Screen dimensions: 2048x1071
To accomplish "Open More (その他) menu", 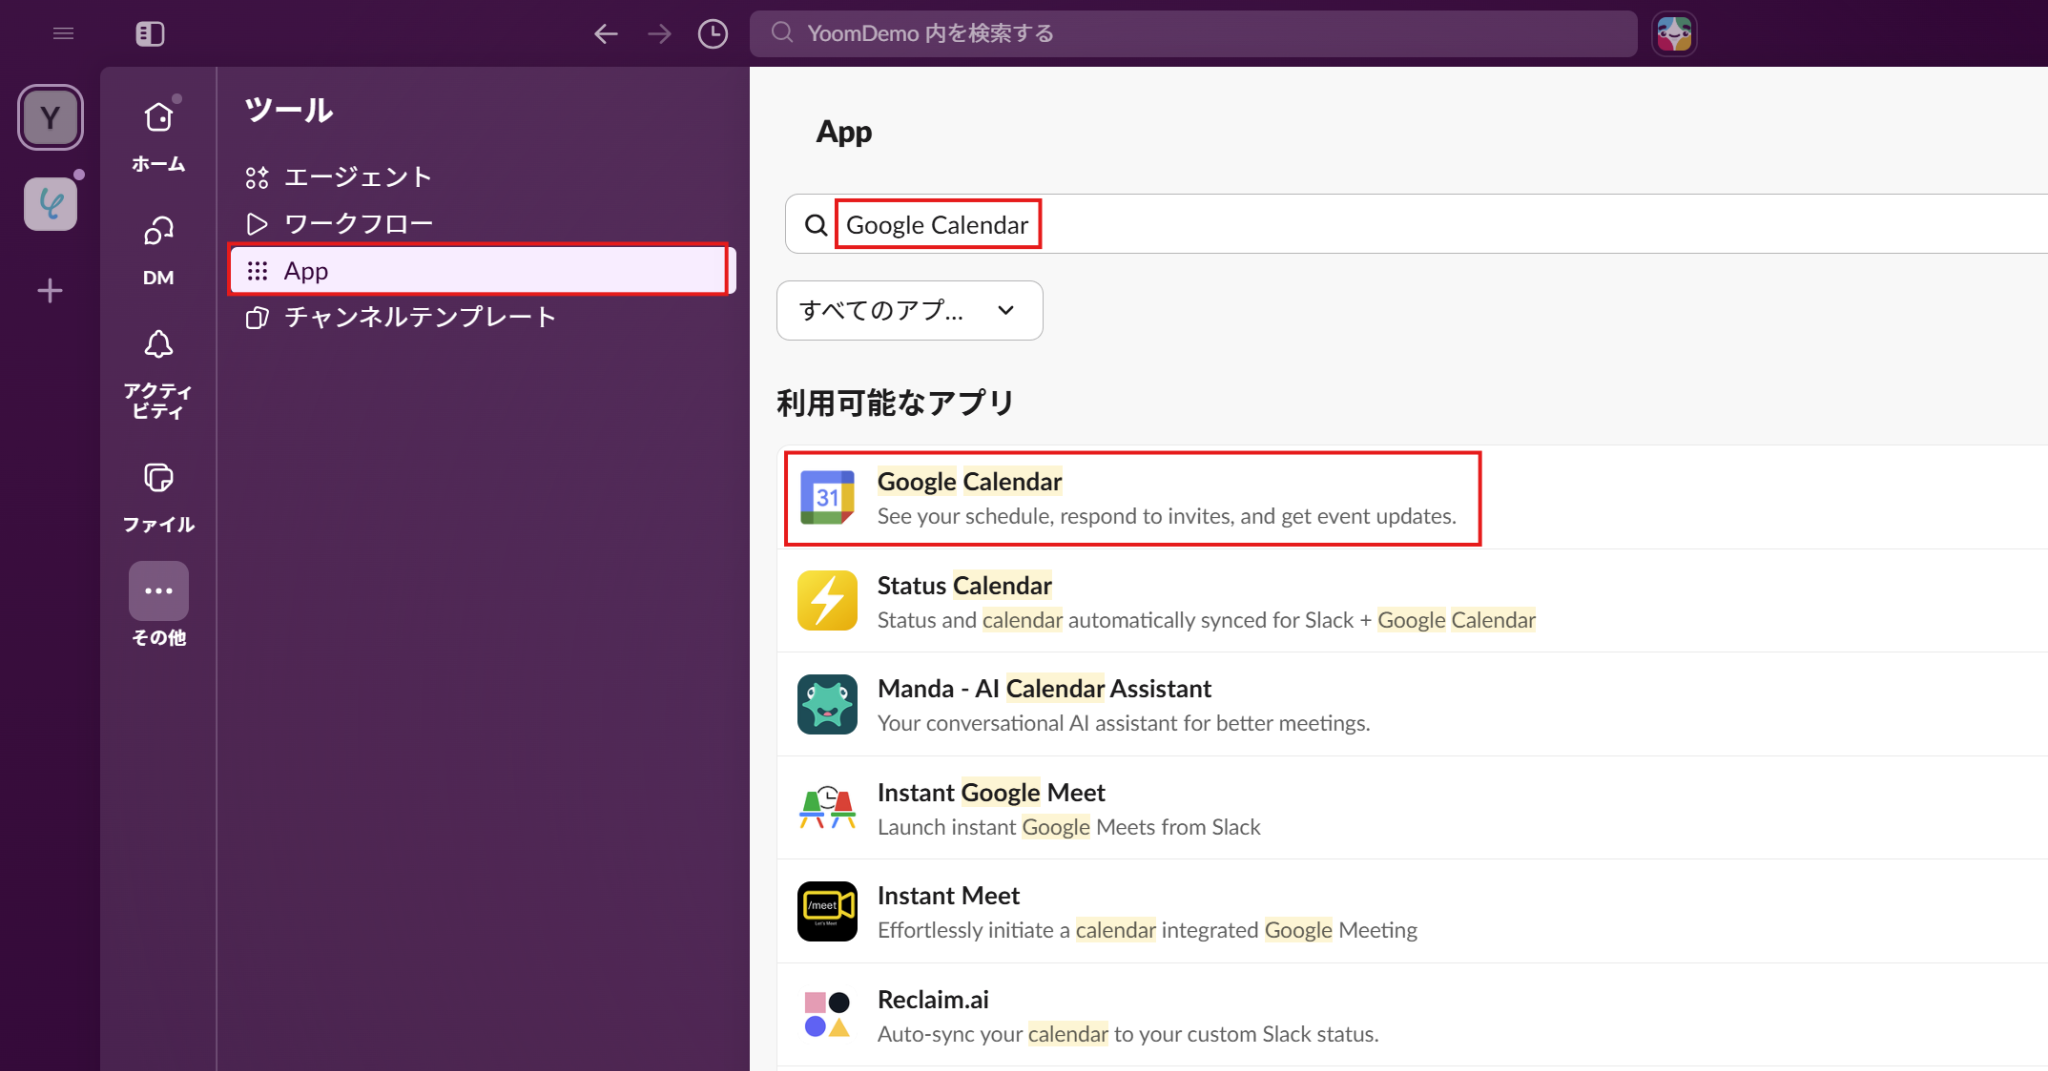I will (x=158, y=605).
